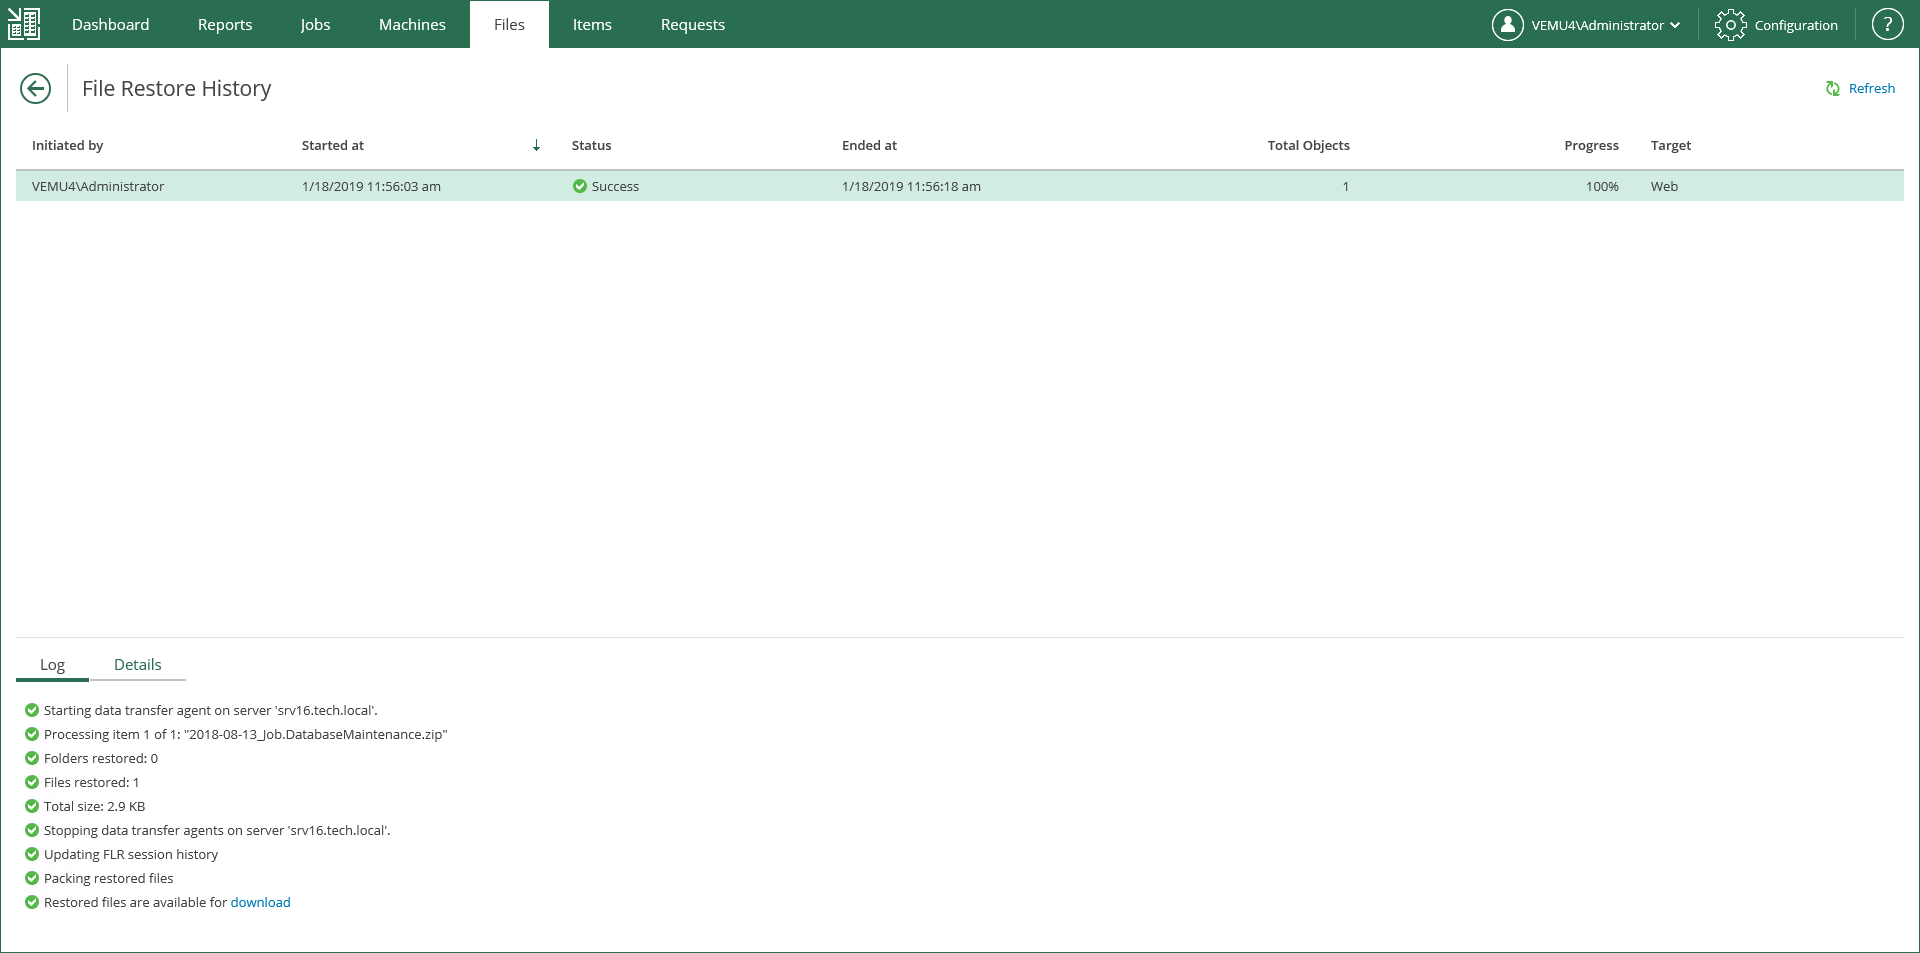1920x953 pixels.
Task: Click check icon beside Files restored: 1
Action: tap(32, 782)
